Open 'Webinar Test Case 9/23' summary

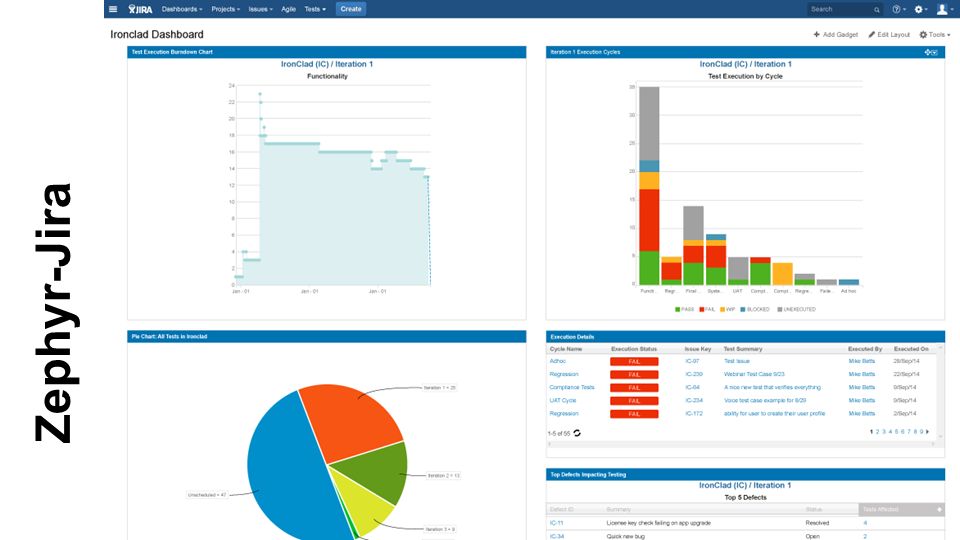tap(754, 374)
